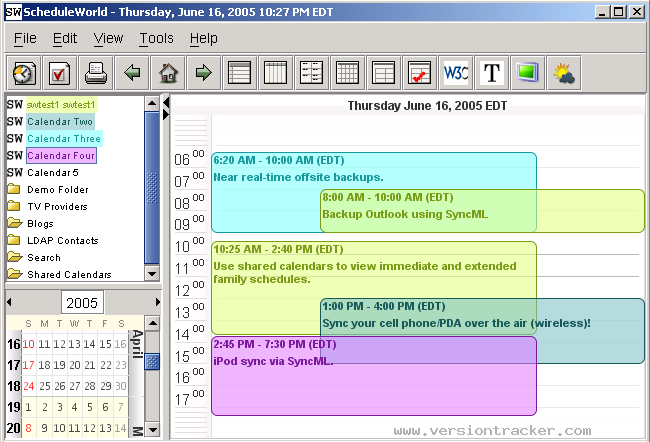Switch to horizontal rows day view icon
This screenshot has width=650, height=442.
click(x=239, y=73)
